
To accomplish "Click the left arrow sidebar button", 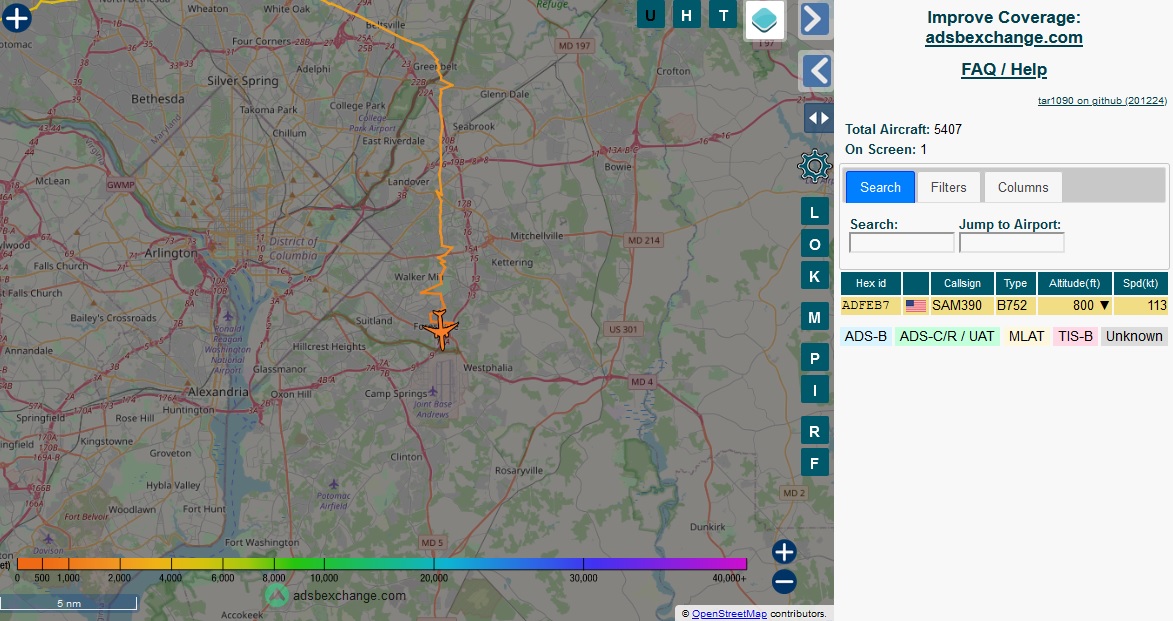I will pyautogui.click(x=817, y=71).
